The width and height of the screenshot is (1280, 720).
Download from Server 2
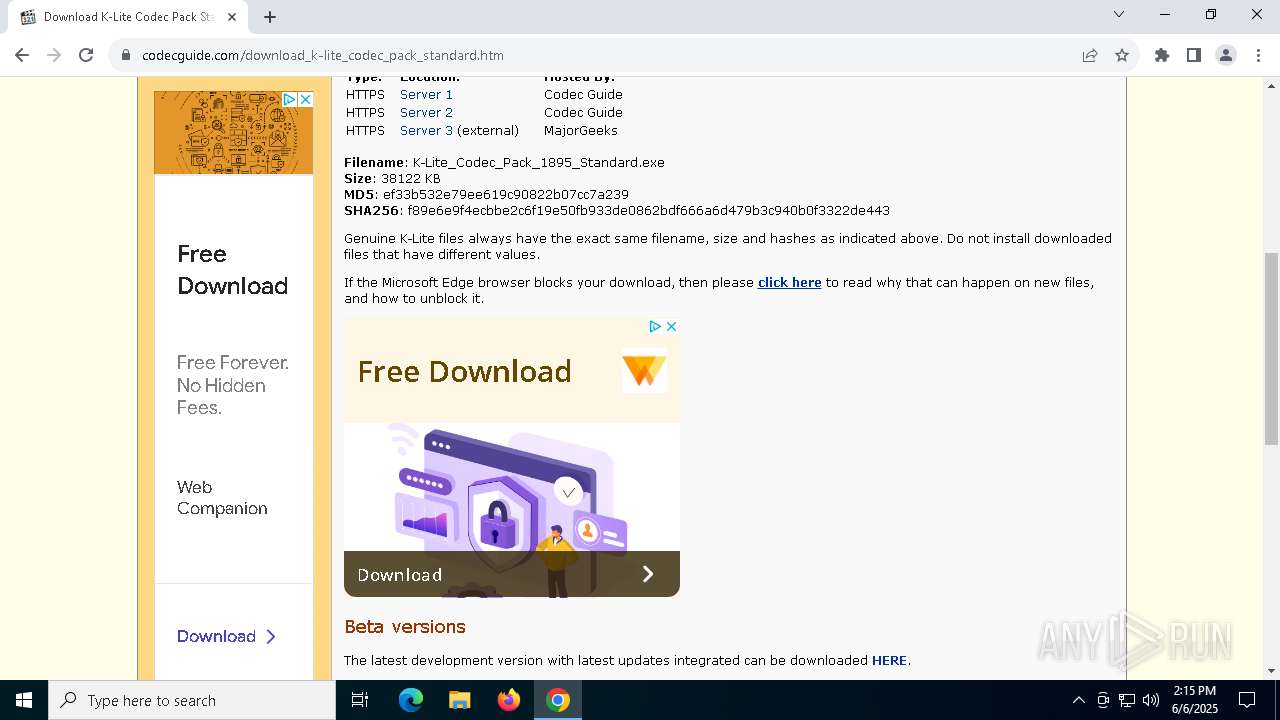(426, 112)
